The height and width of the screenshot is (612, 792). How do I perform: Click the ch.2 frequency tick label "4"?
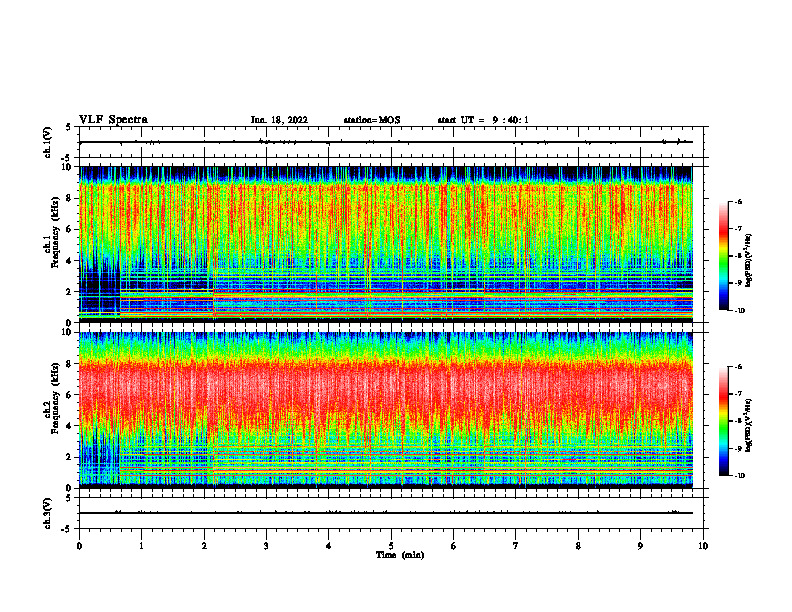click(69, 426)
